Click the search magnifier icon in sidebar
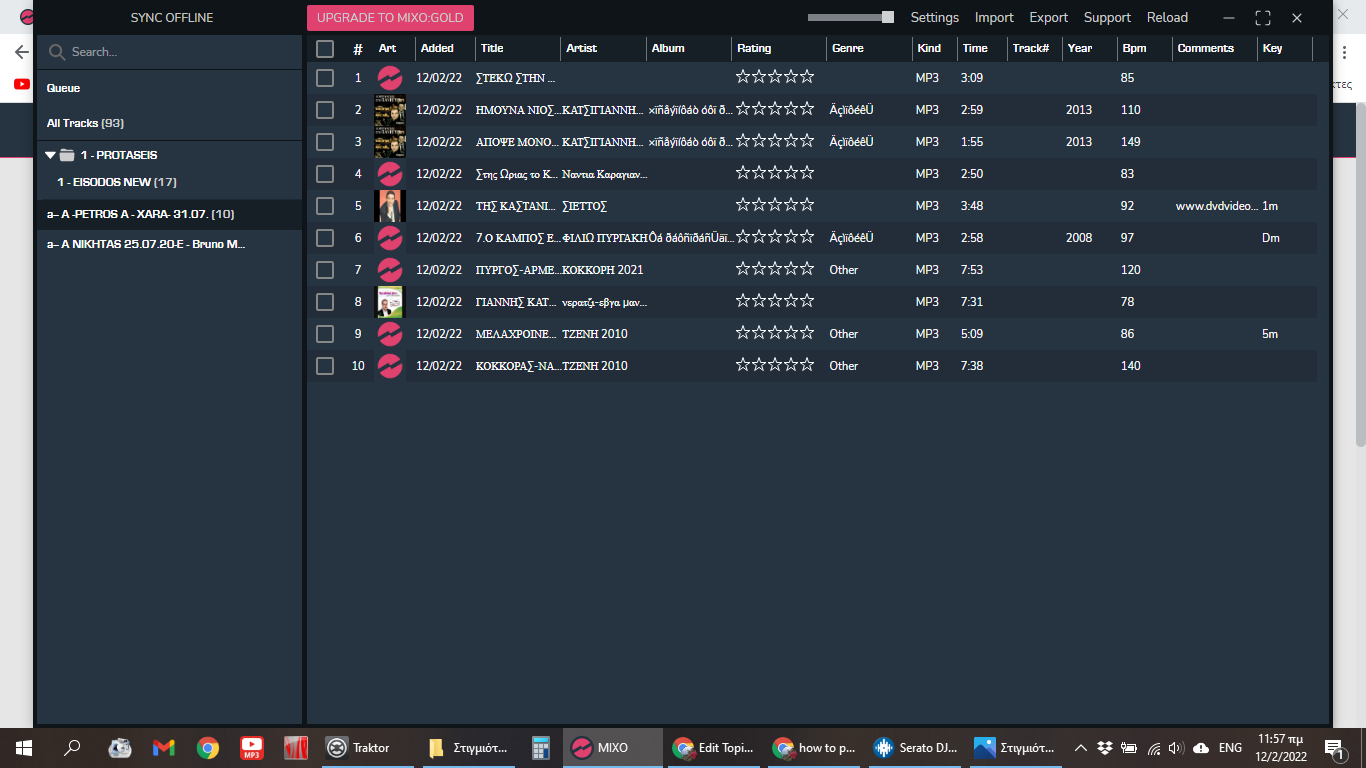The height and width of the screenshot is (768, 1366). (x=57, y=52)
